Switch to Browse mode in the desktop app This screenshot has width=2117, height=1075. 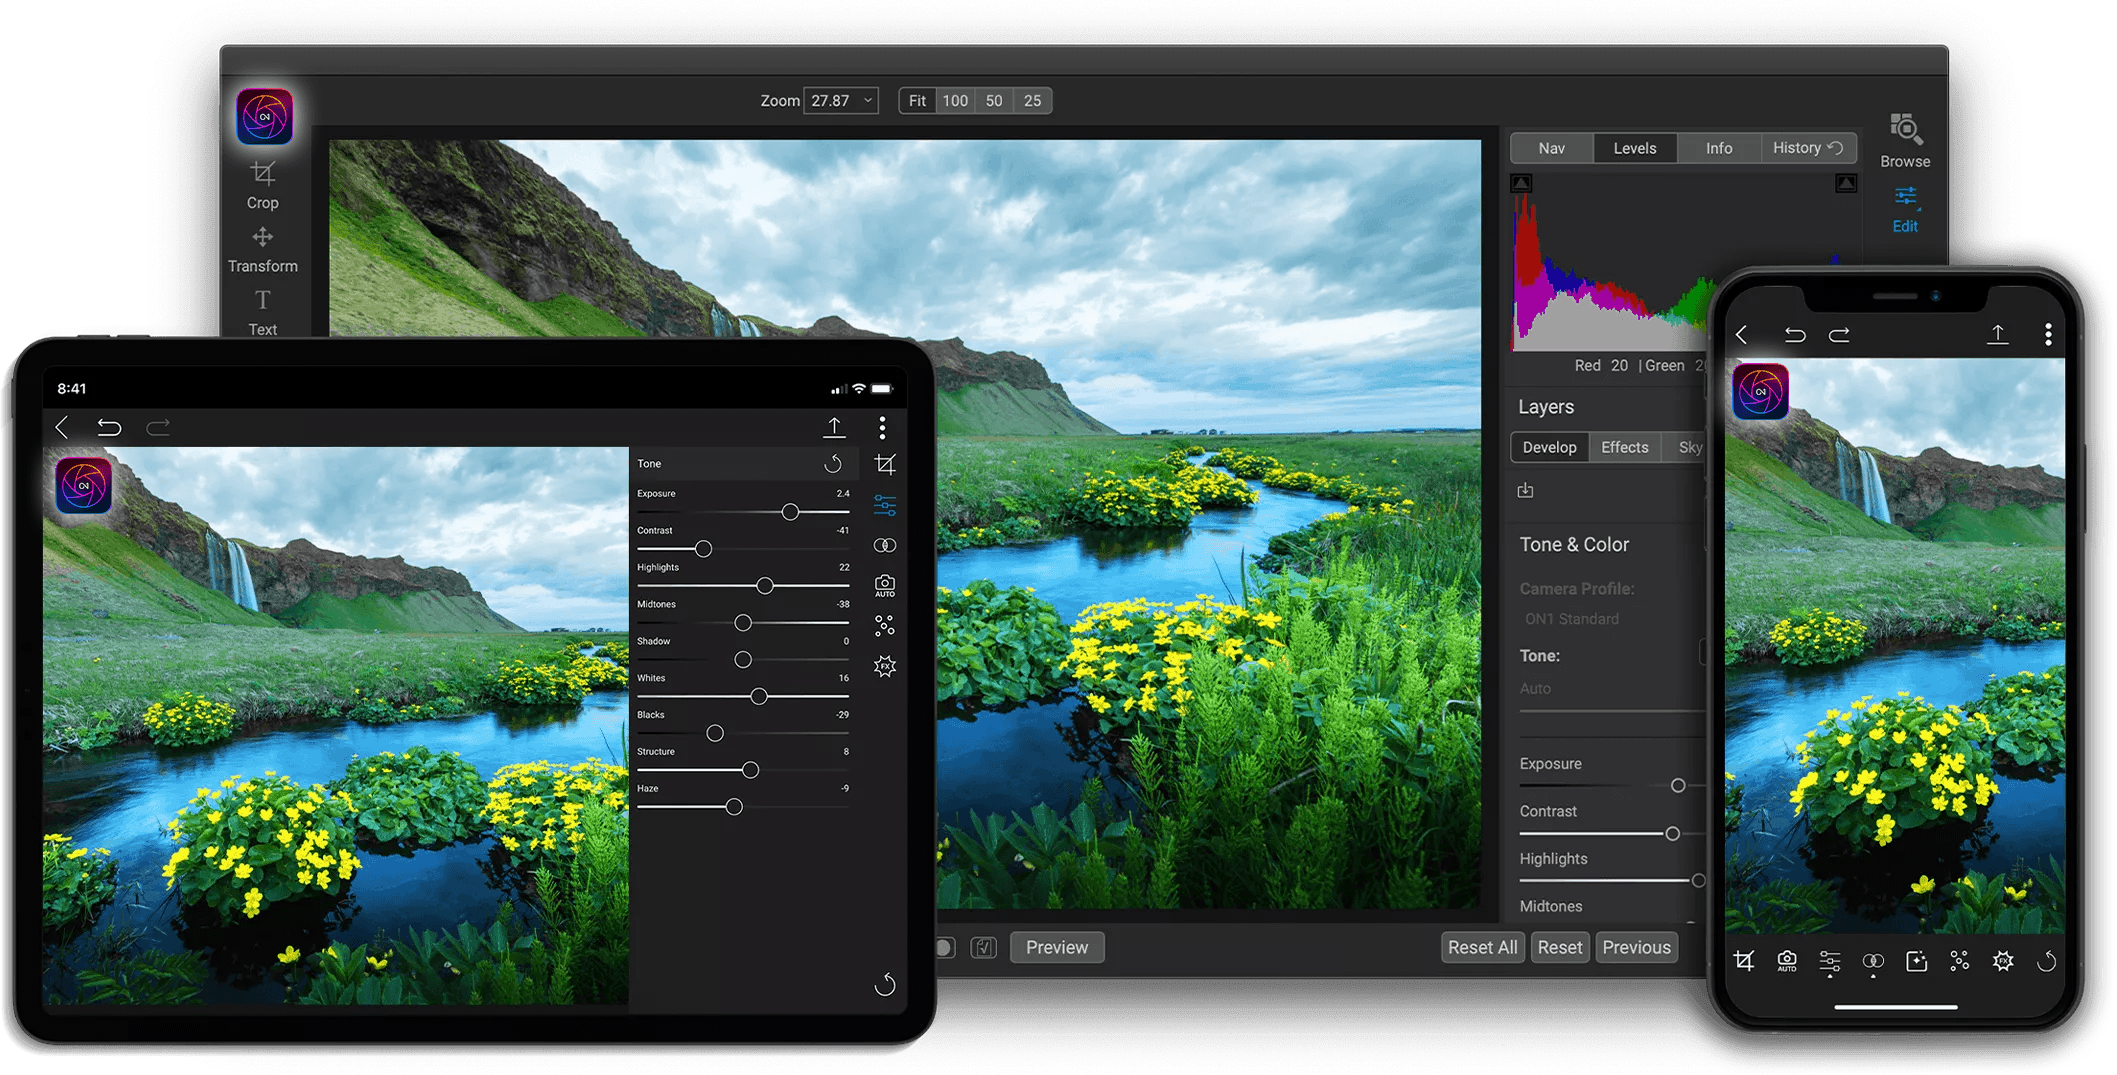pyautogui.click(x=1904, y=140)
